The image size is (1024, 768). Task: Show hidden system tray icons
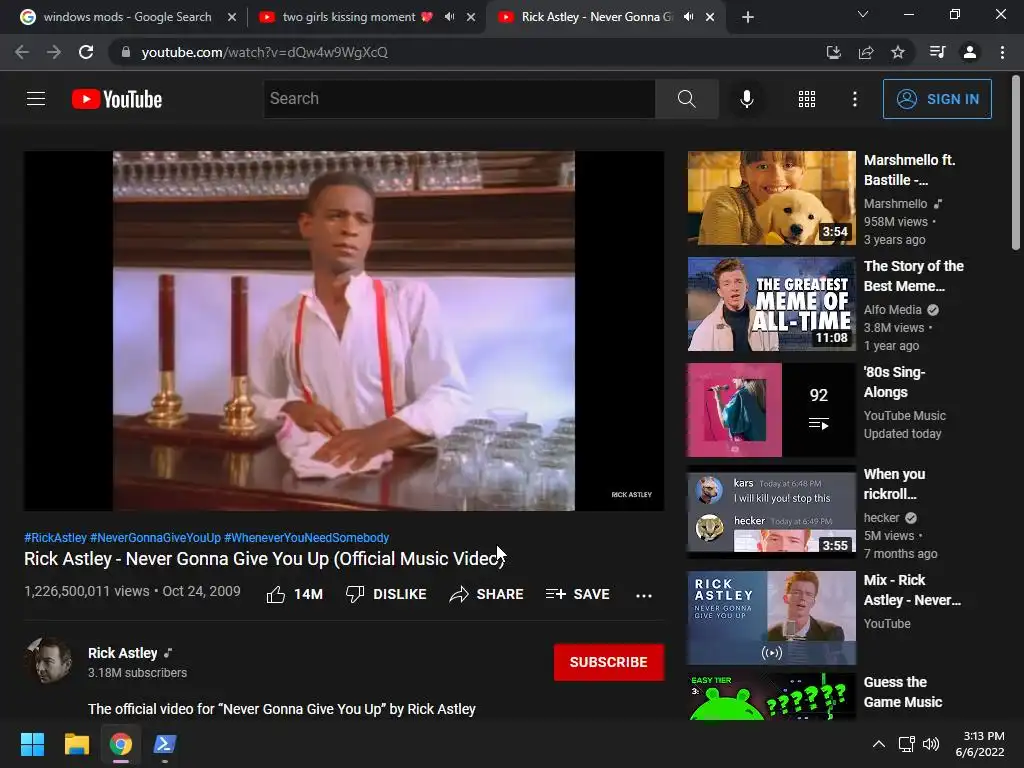tap(879, 744)
